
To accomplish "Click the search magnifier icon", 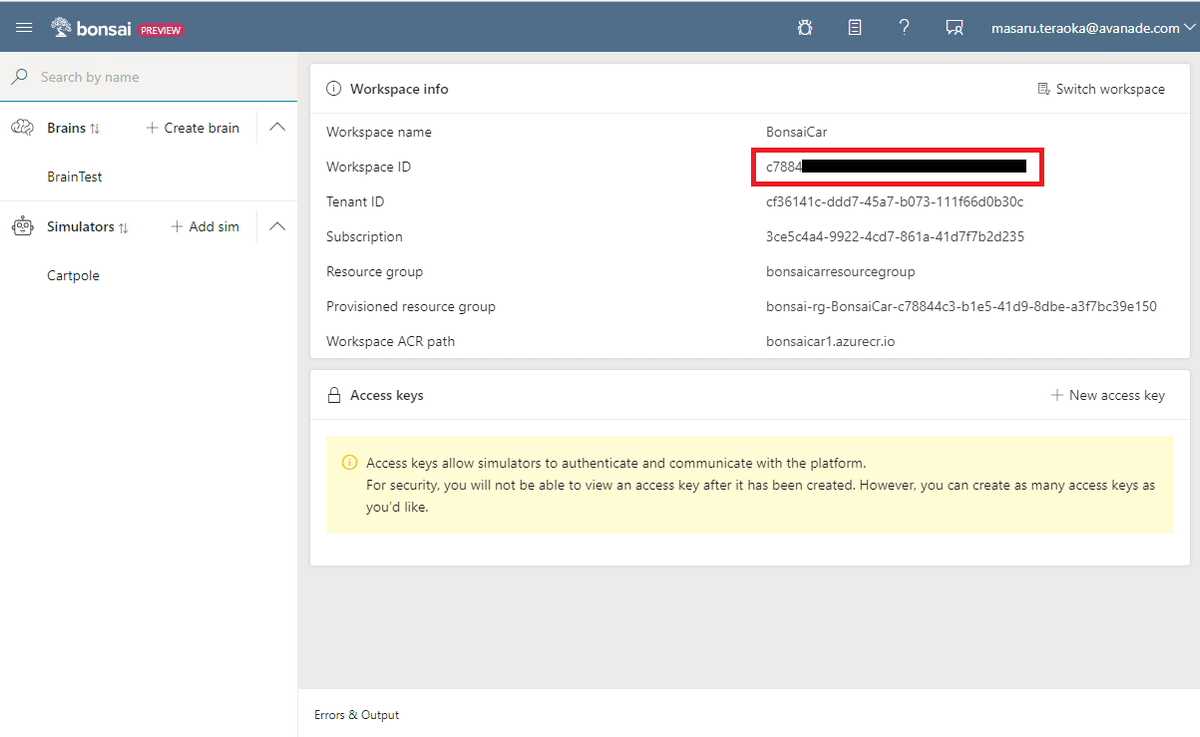I will 19,77.
